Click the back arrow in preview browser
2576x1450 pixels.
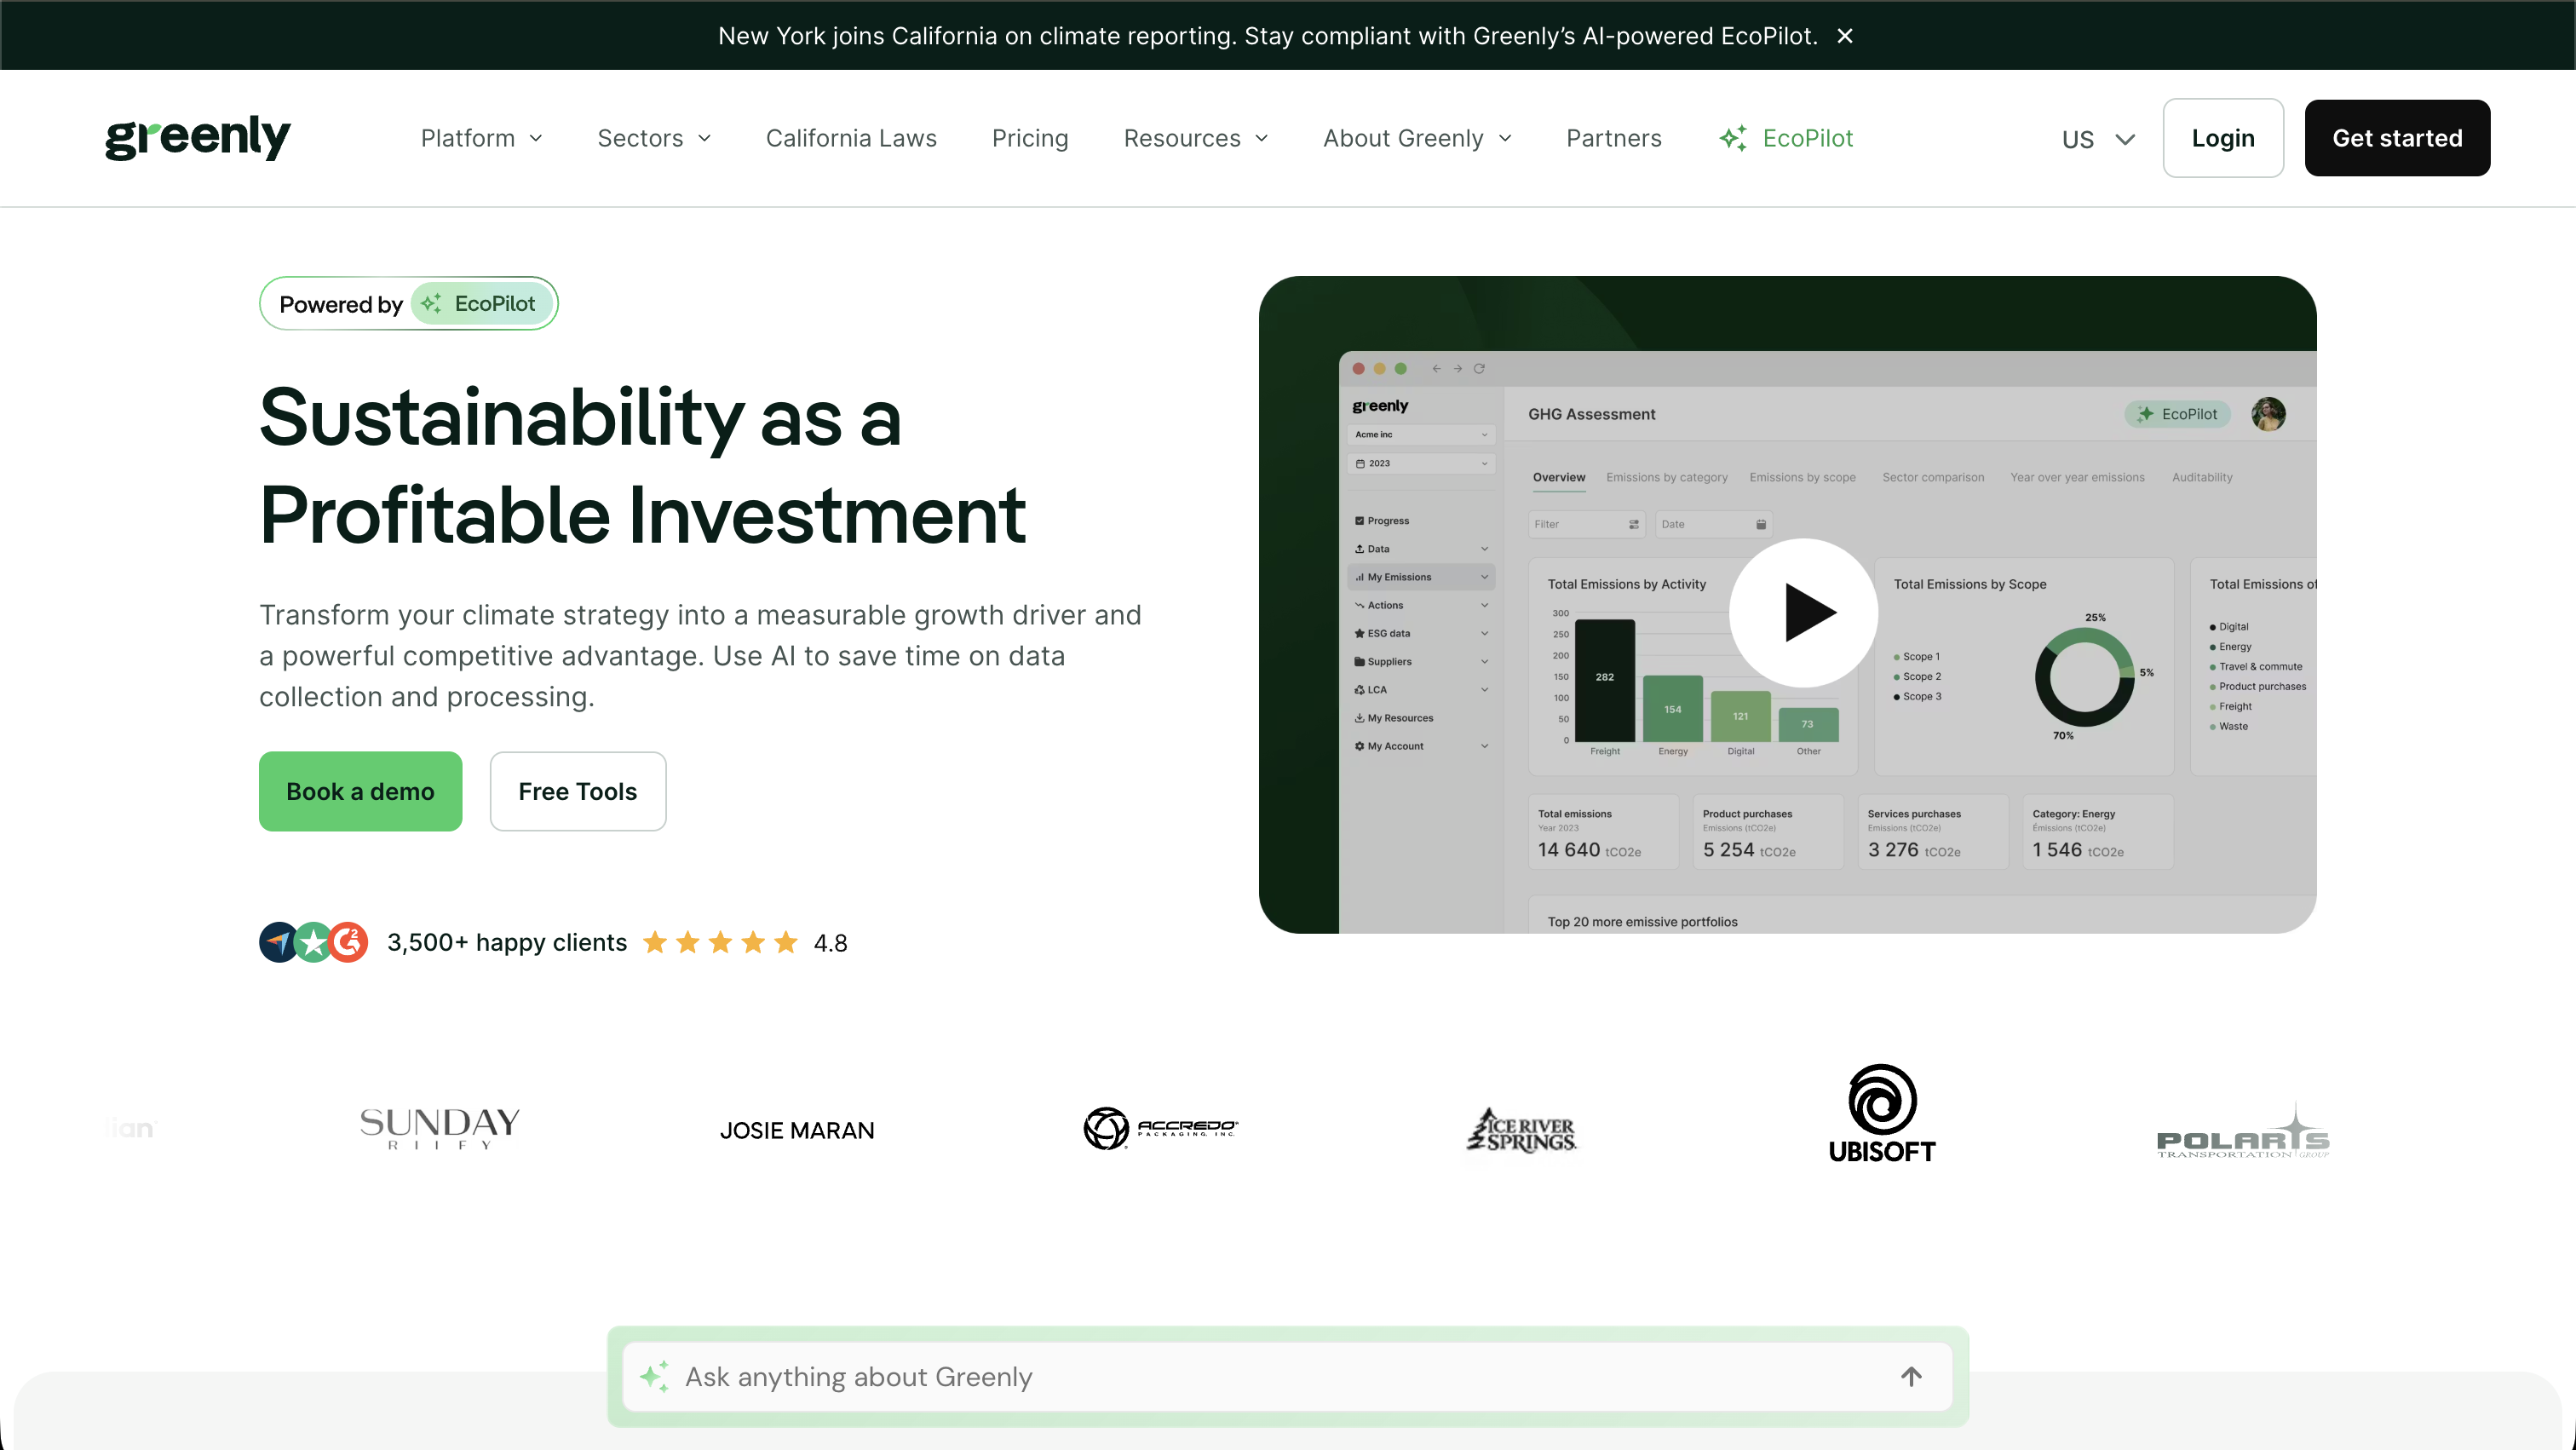[x=1436, y=369]
